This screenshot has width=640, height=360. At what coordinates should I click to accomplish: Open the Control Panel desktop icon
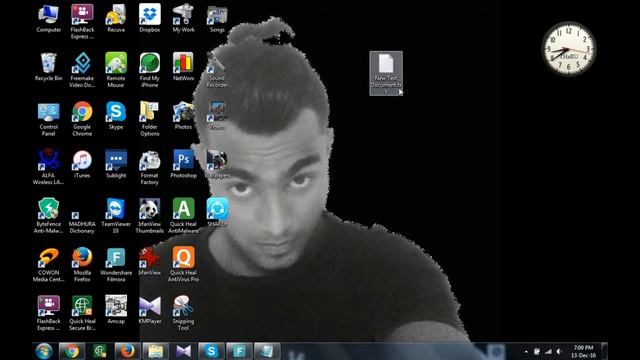49,119
